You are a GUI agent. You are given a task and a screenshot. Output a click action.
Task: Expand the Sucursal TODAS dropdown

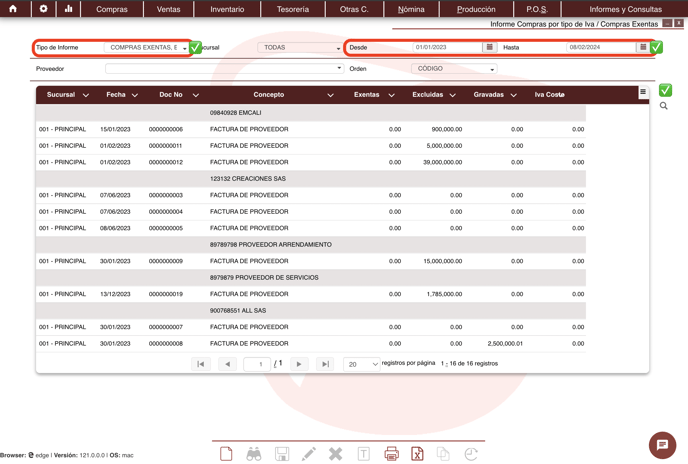tap(300, 47)
